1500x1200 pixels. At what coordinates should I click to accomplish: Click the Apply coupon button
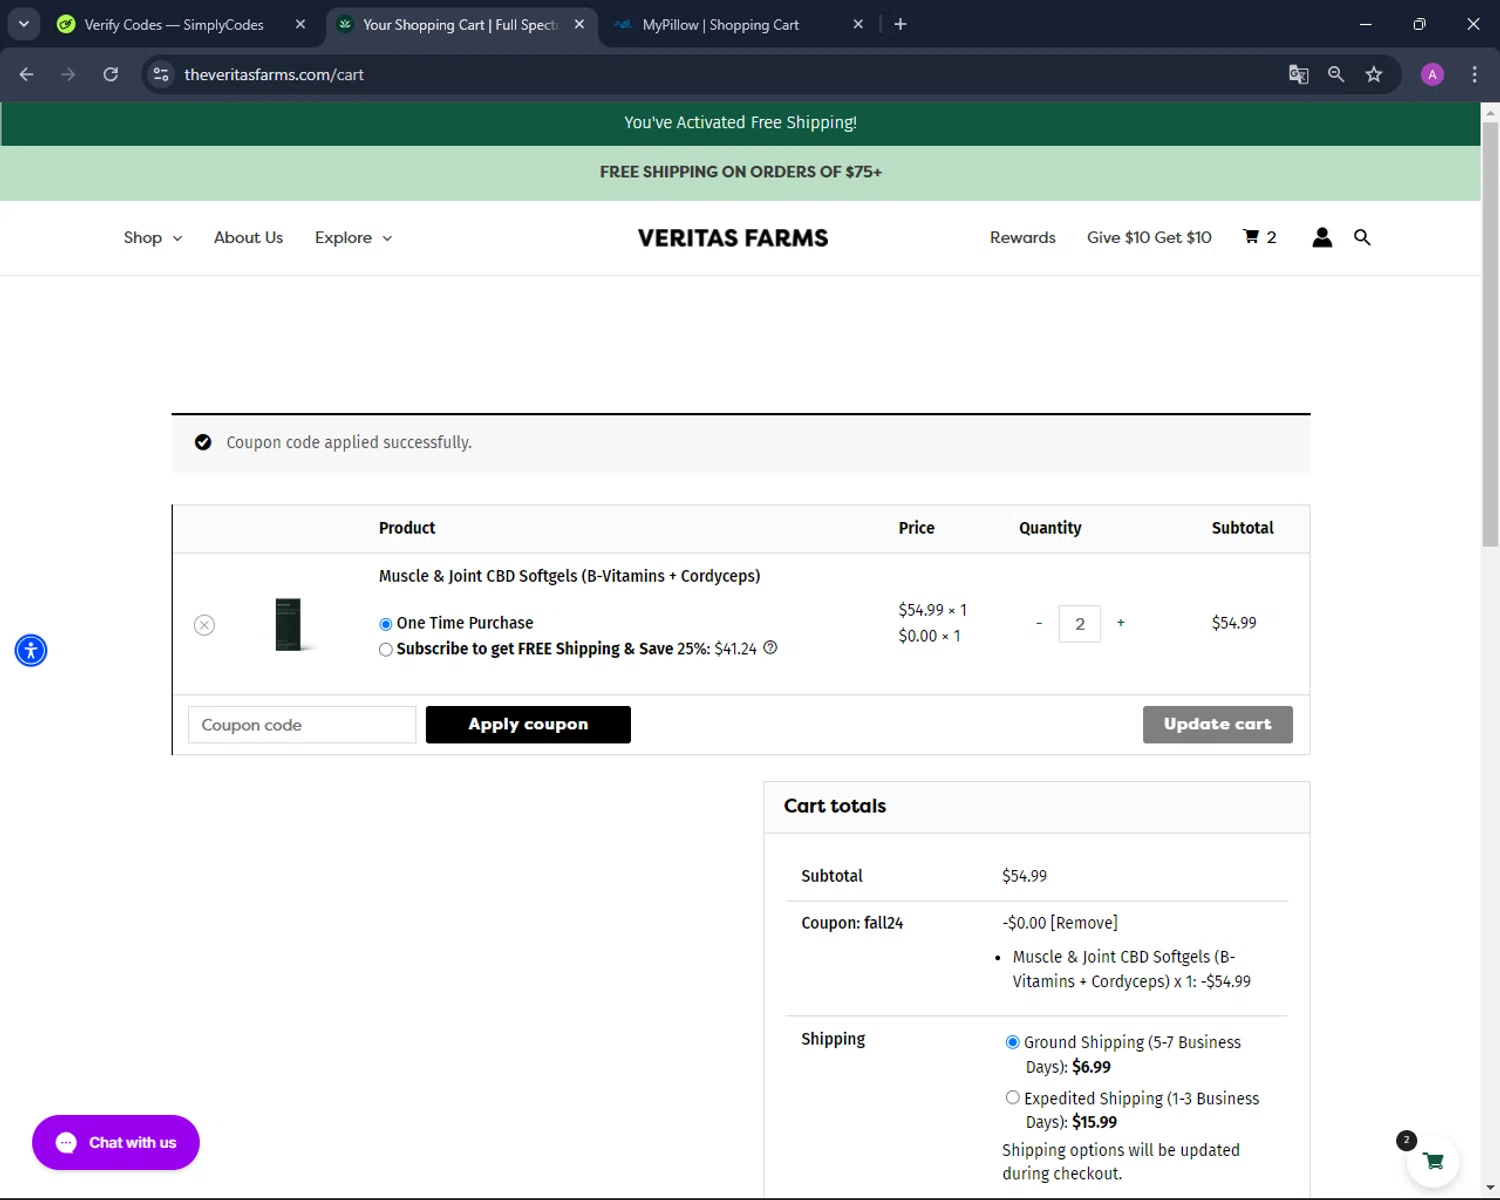(528, 725)
